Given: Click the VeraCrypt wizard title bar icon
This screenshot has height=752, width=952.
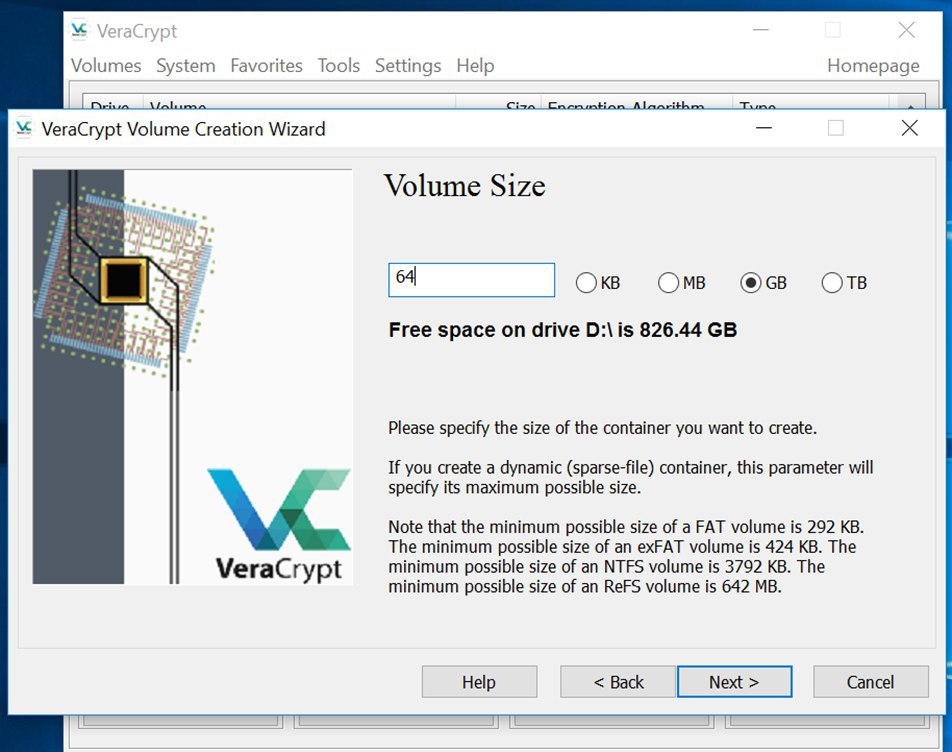Looking at the screenshot, I should (24, 128).
